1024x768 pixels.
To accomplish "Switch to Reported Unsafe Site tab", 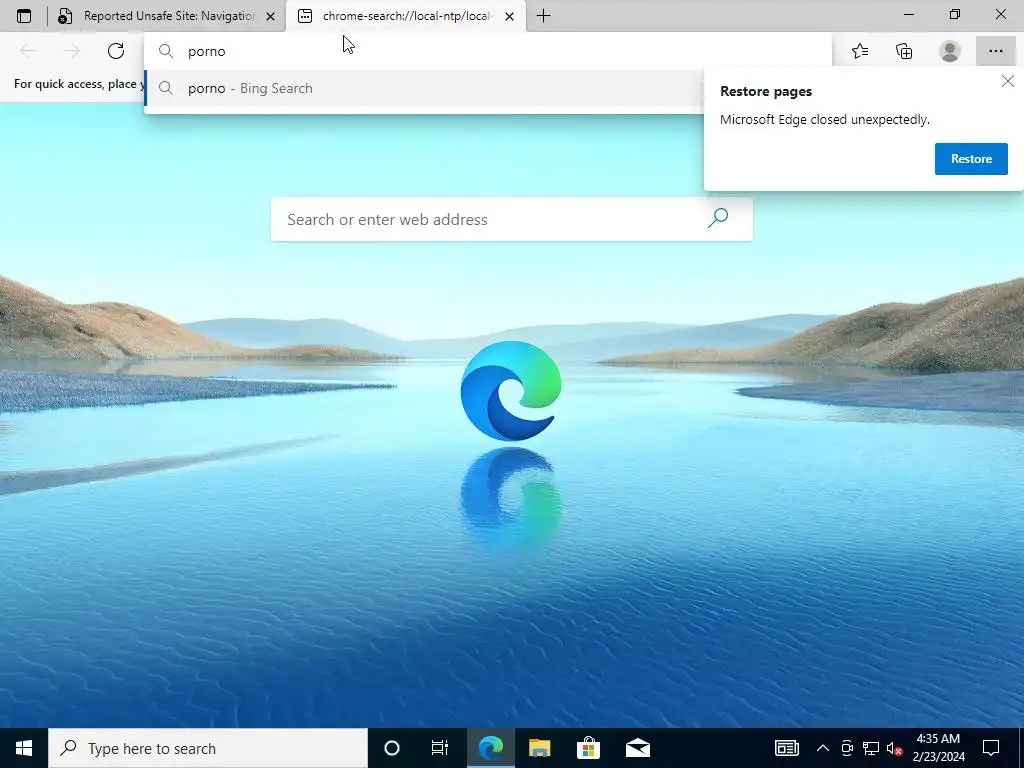I will (x=155, y=16).
